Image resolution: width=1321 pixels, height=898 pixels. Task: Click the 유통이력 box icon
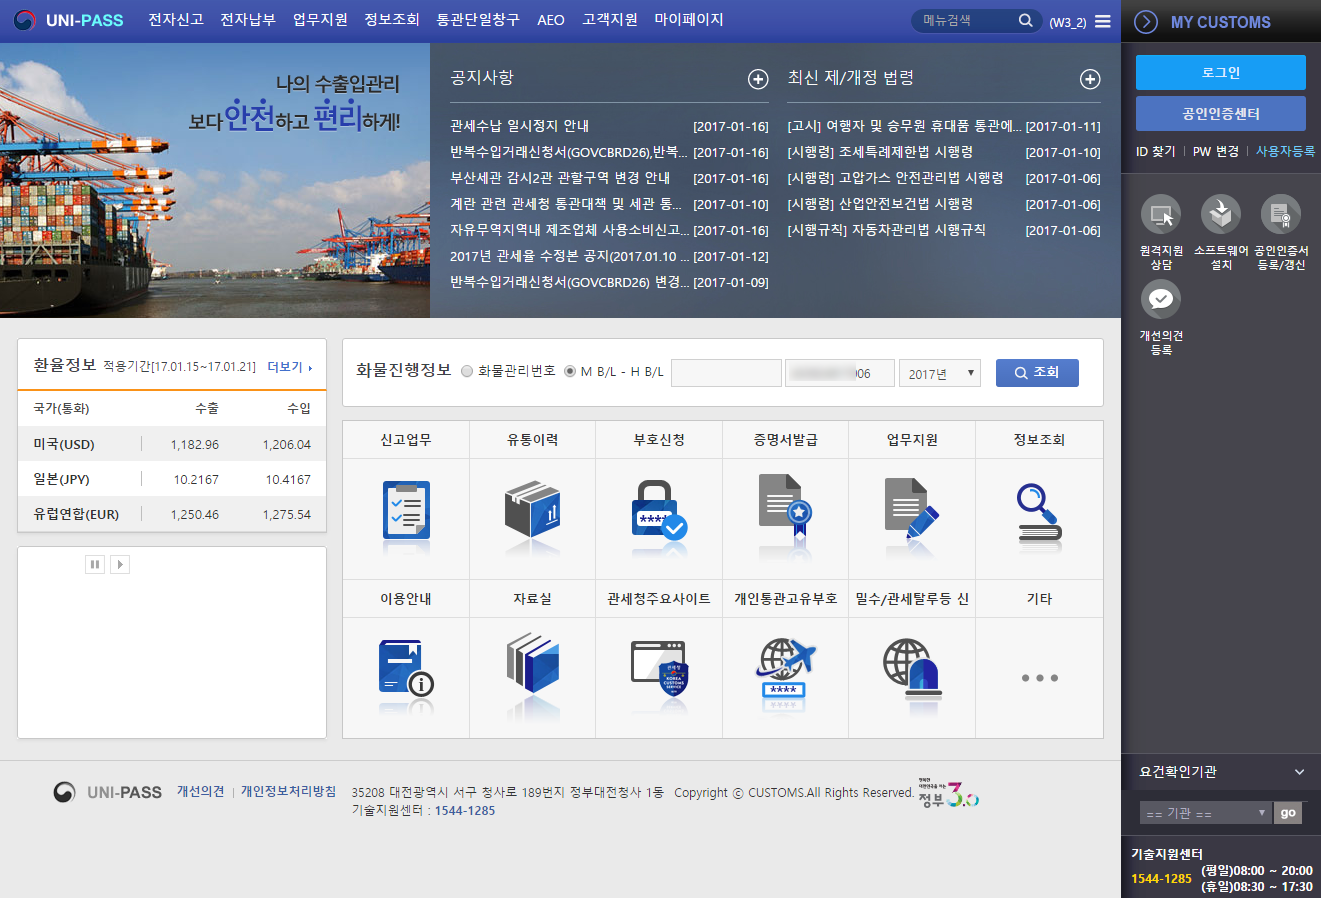click(x=532, y=511)
